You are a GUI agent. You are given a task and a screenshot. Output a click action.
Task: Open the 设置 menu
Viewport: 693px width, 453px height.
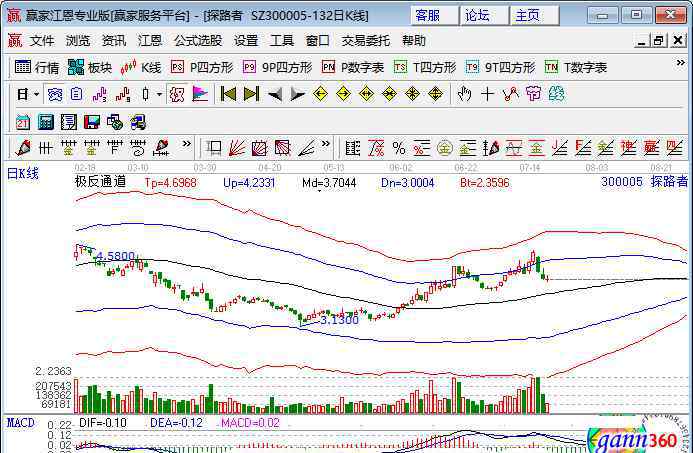[x=246, y=41]
